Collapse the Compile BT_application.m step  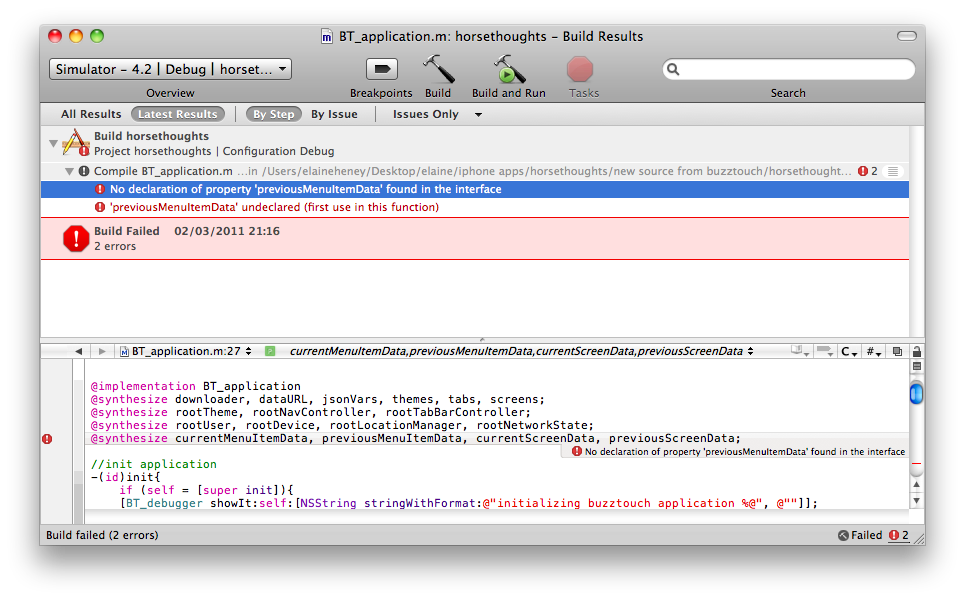[x=69, y=171]
